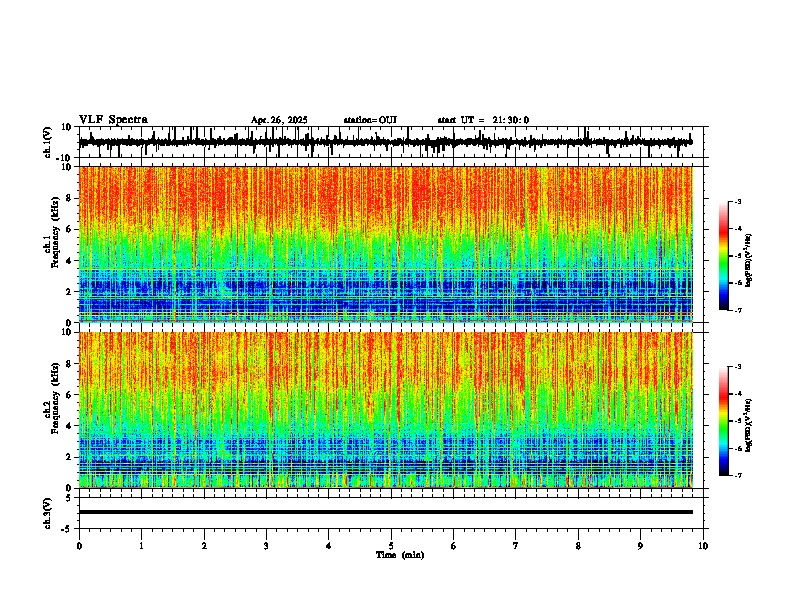792x612 pixels.
Task: Click the ch.1 color scale log(PSD) label
Action: point(749,261)
